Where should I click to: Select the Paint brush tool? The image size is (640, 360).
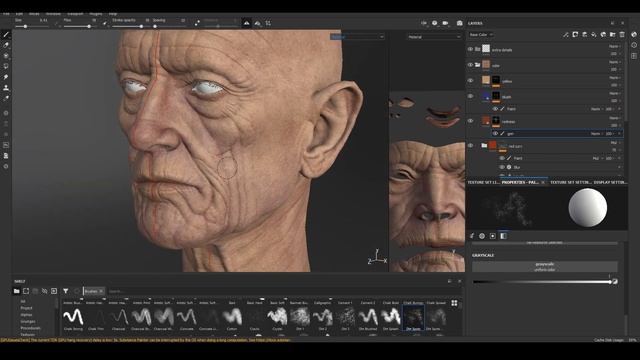pos(6,35)
